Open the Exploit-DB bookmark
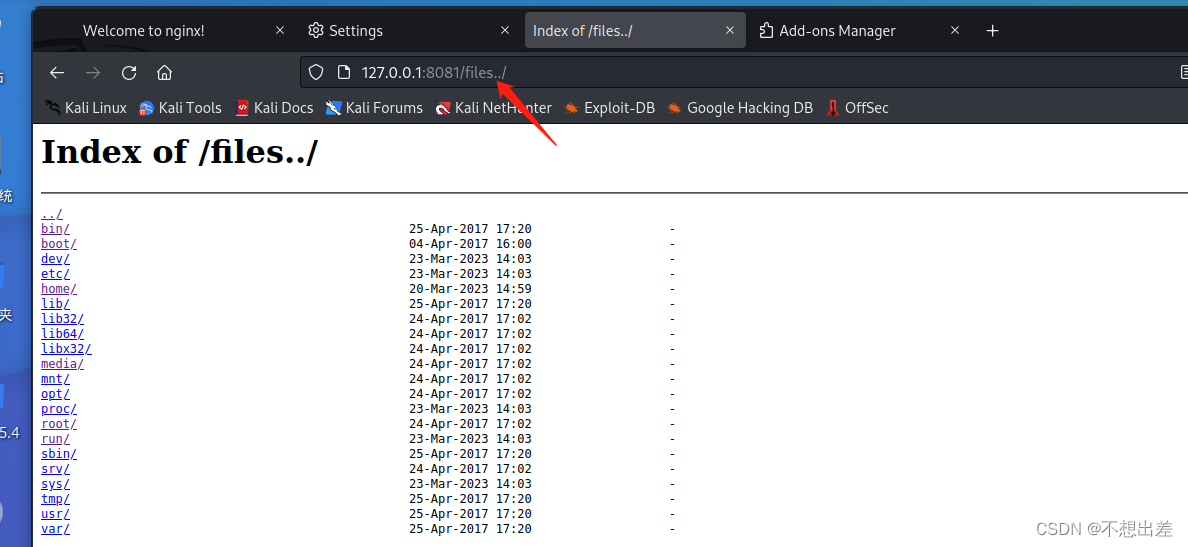This screenshot has height=547, width=1188. point(609,108)
